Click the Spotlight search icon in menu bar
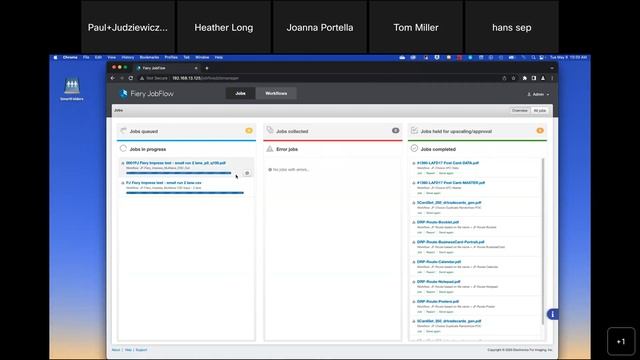The height and width of the screenshot is (360, 640). pos(533,58)
